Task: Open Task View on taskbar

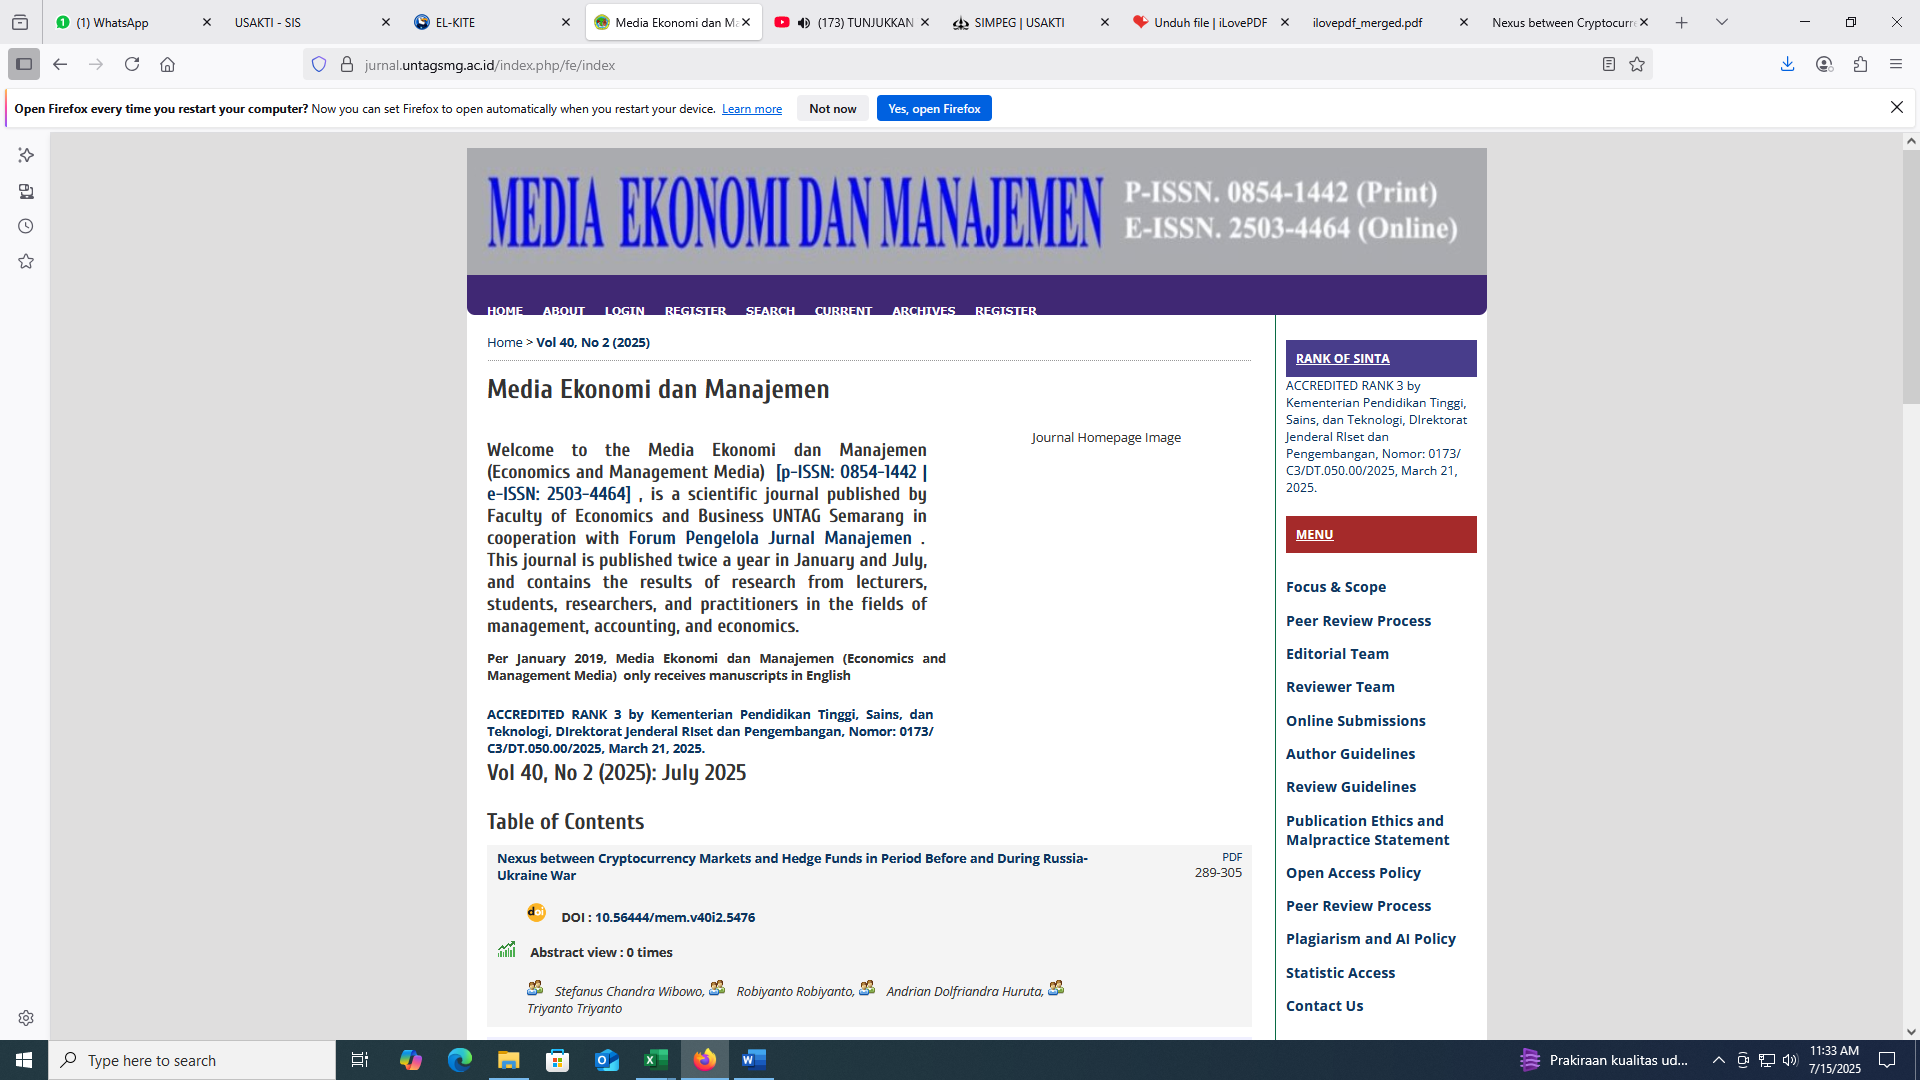Action: tap(360, 1060)
